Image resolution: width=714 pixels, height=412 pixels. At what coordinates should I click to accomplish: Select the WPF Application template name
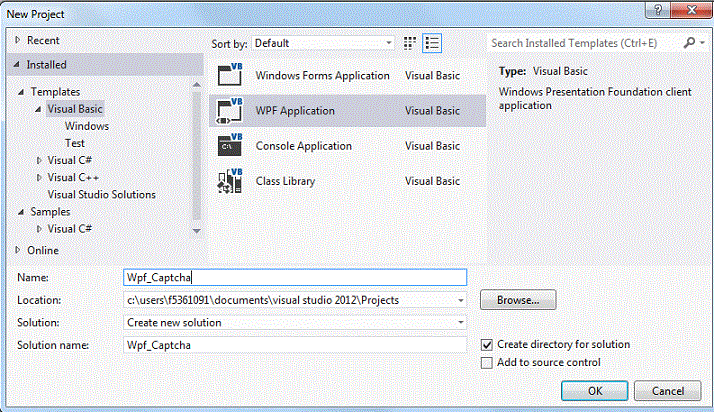pos(295,111)
